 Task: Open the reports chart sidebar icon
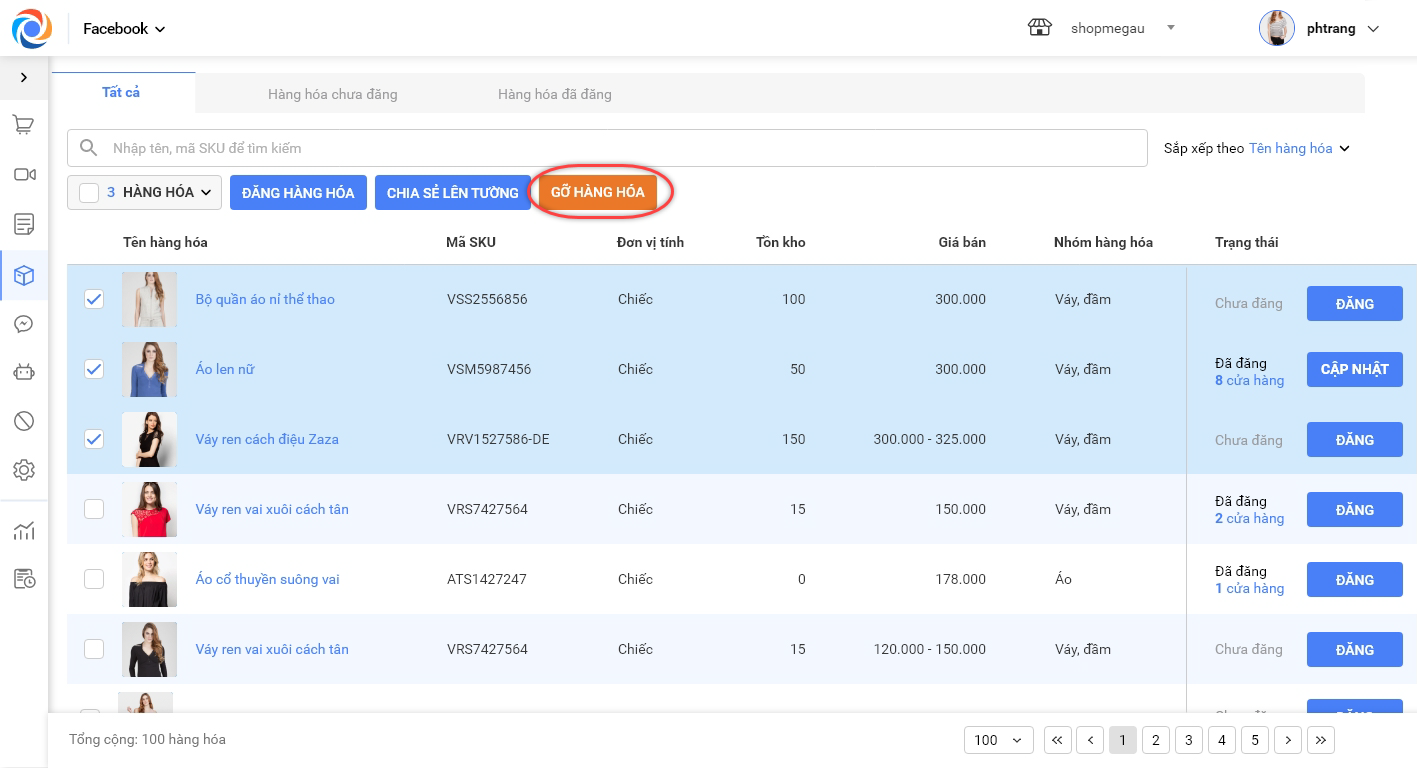point(24,531)
